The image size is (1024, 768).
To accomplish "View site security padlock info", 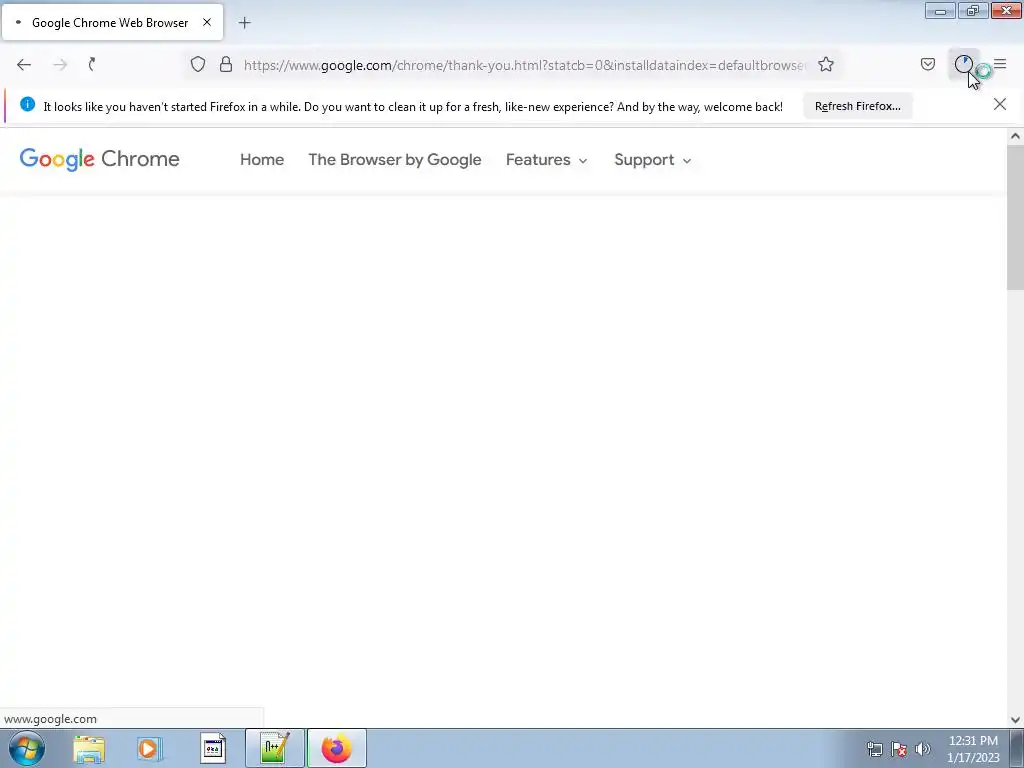I will (226, 64).
